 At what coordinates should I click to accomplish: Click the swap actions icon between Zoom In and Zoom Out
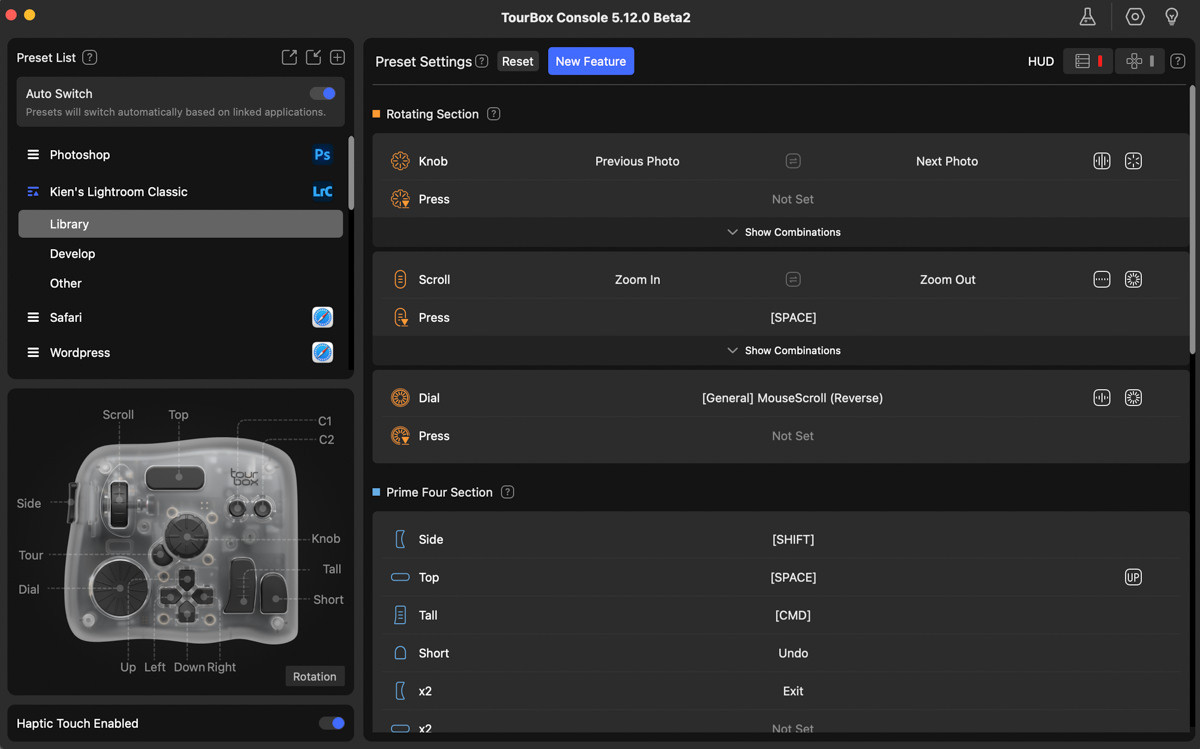[x=793, y=279]
